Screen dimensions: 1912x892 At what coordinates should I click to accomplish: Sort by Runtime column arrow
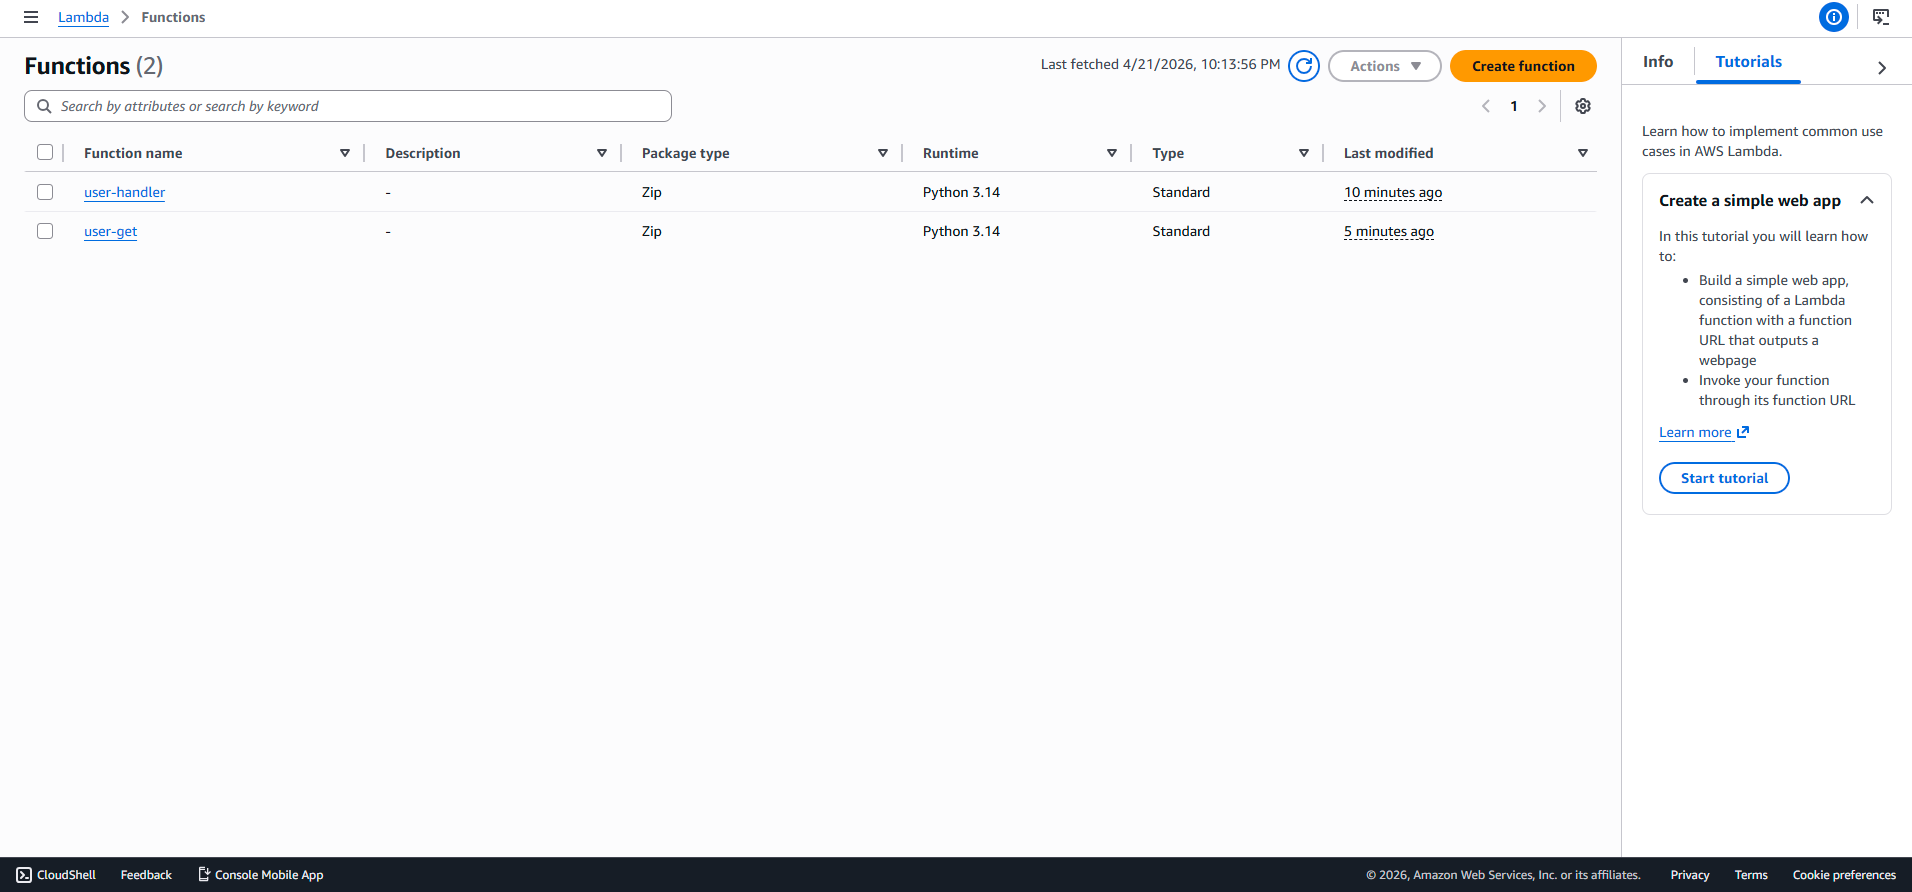[x=1112, y=153]
